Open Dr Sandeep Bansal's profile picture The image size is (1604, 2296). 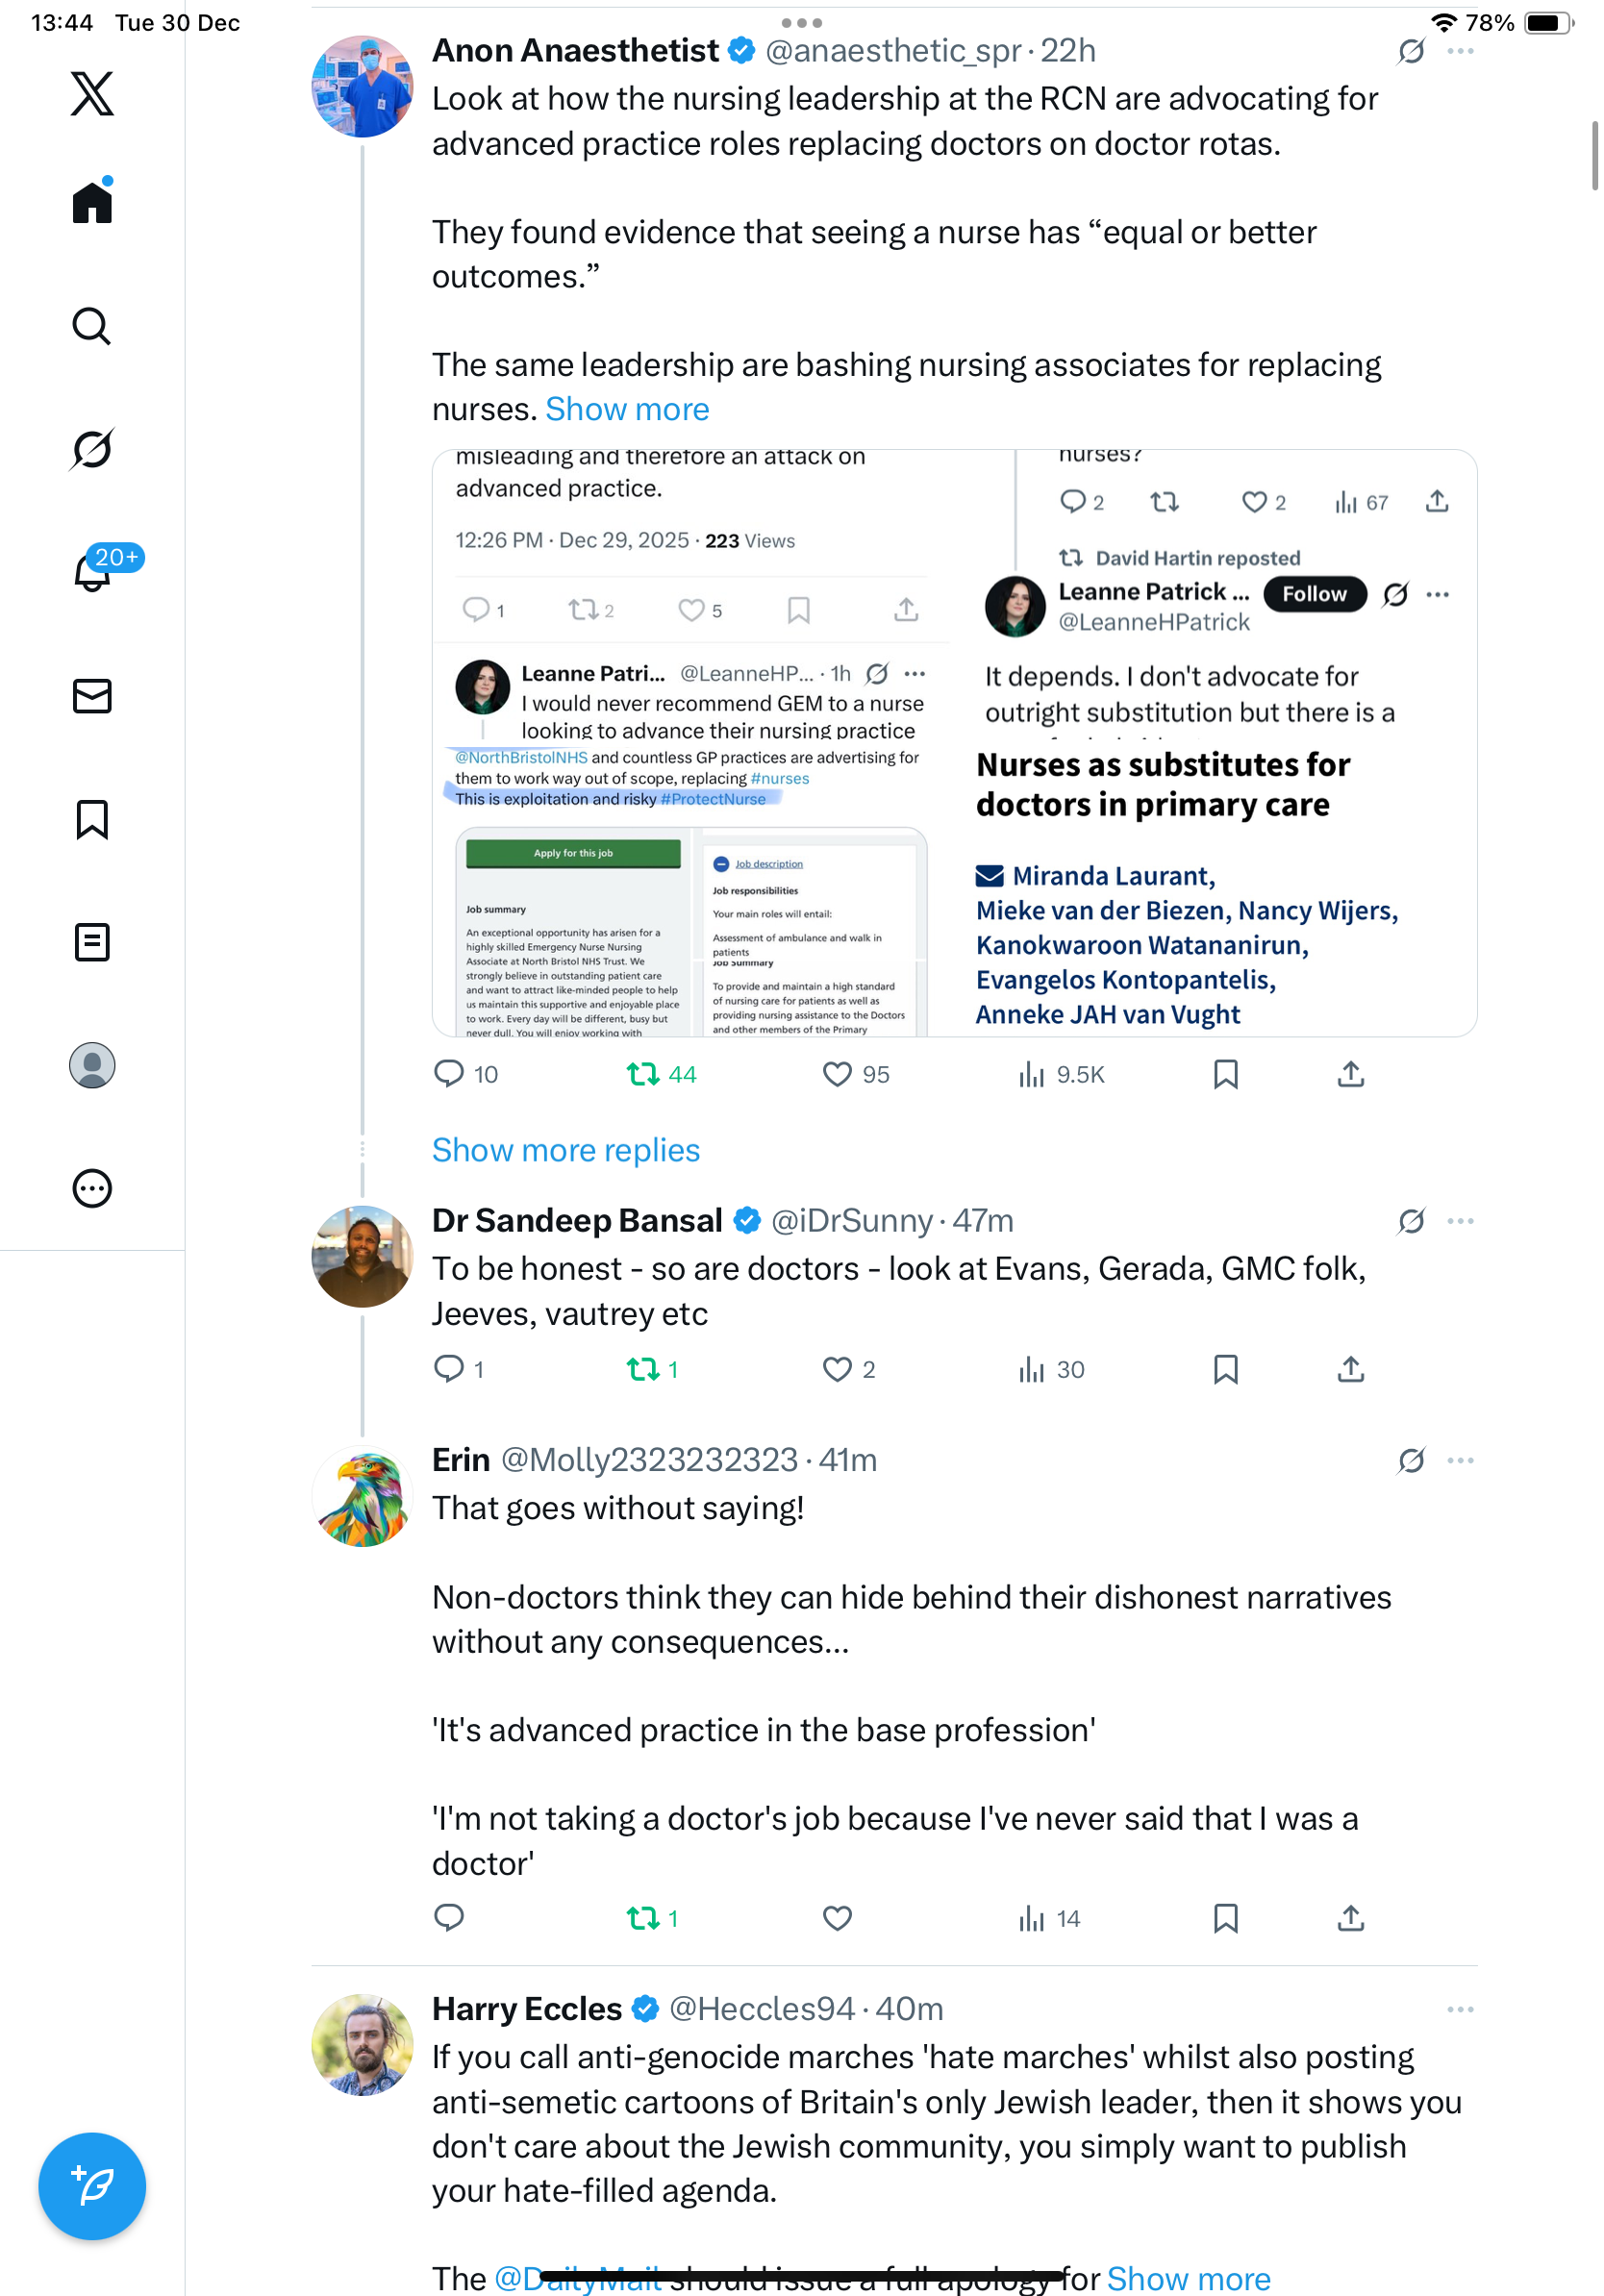point(362,1256)
